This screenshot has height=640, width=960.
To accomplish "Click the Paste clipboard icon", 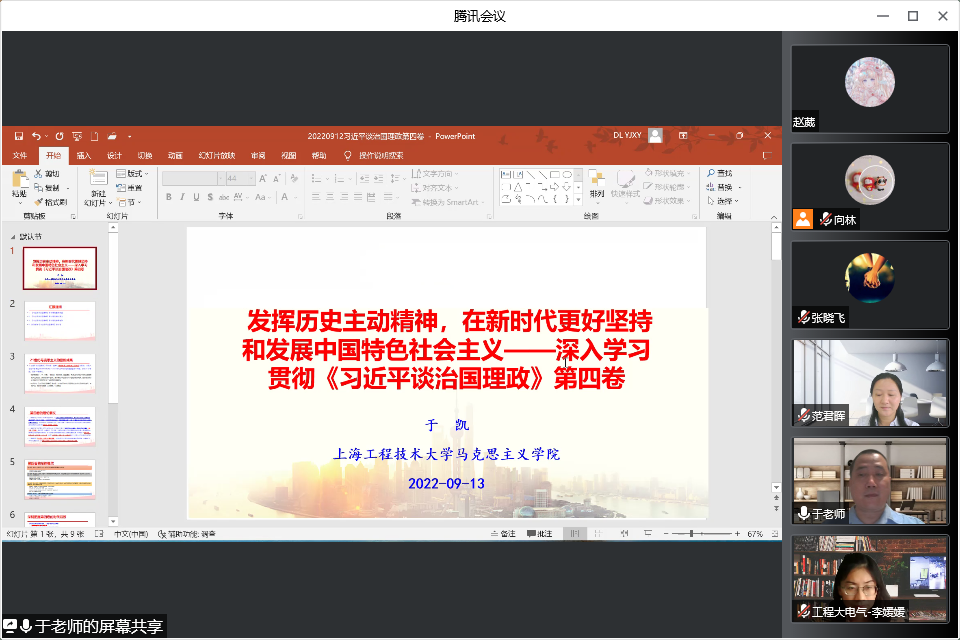I will (x=19, y=180).
